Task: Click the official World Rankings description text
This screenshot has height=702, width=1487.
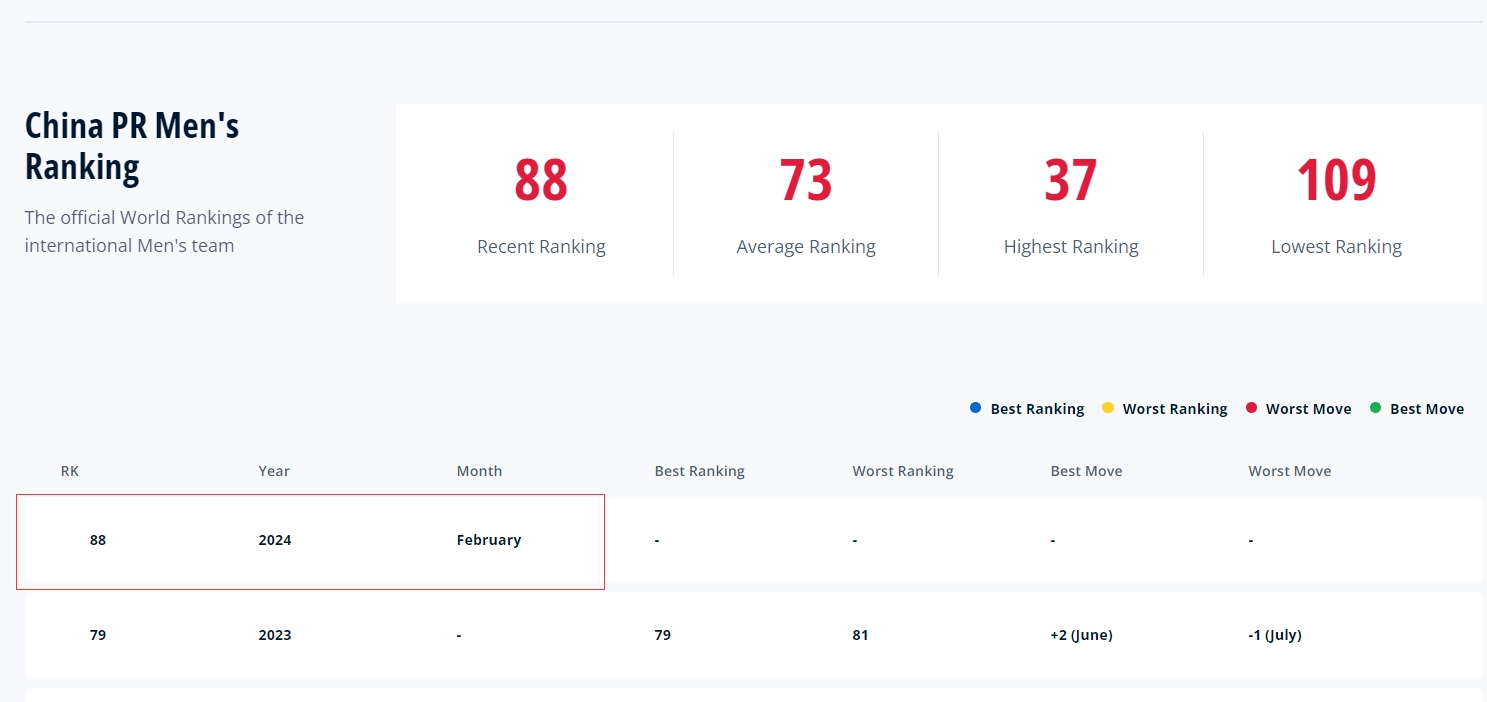Action: (x=164, y=231)
